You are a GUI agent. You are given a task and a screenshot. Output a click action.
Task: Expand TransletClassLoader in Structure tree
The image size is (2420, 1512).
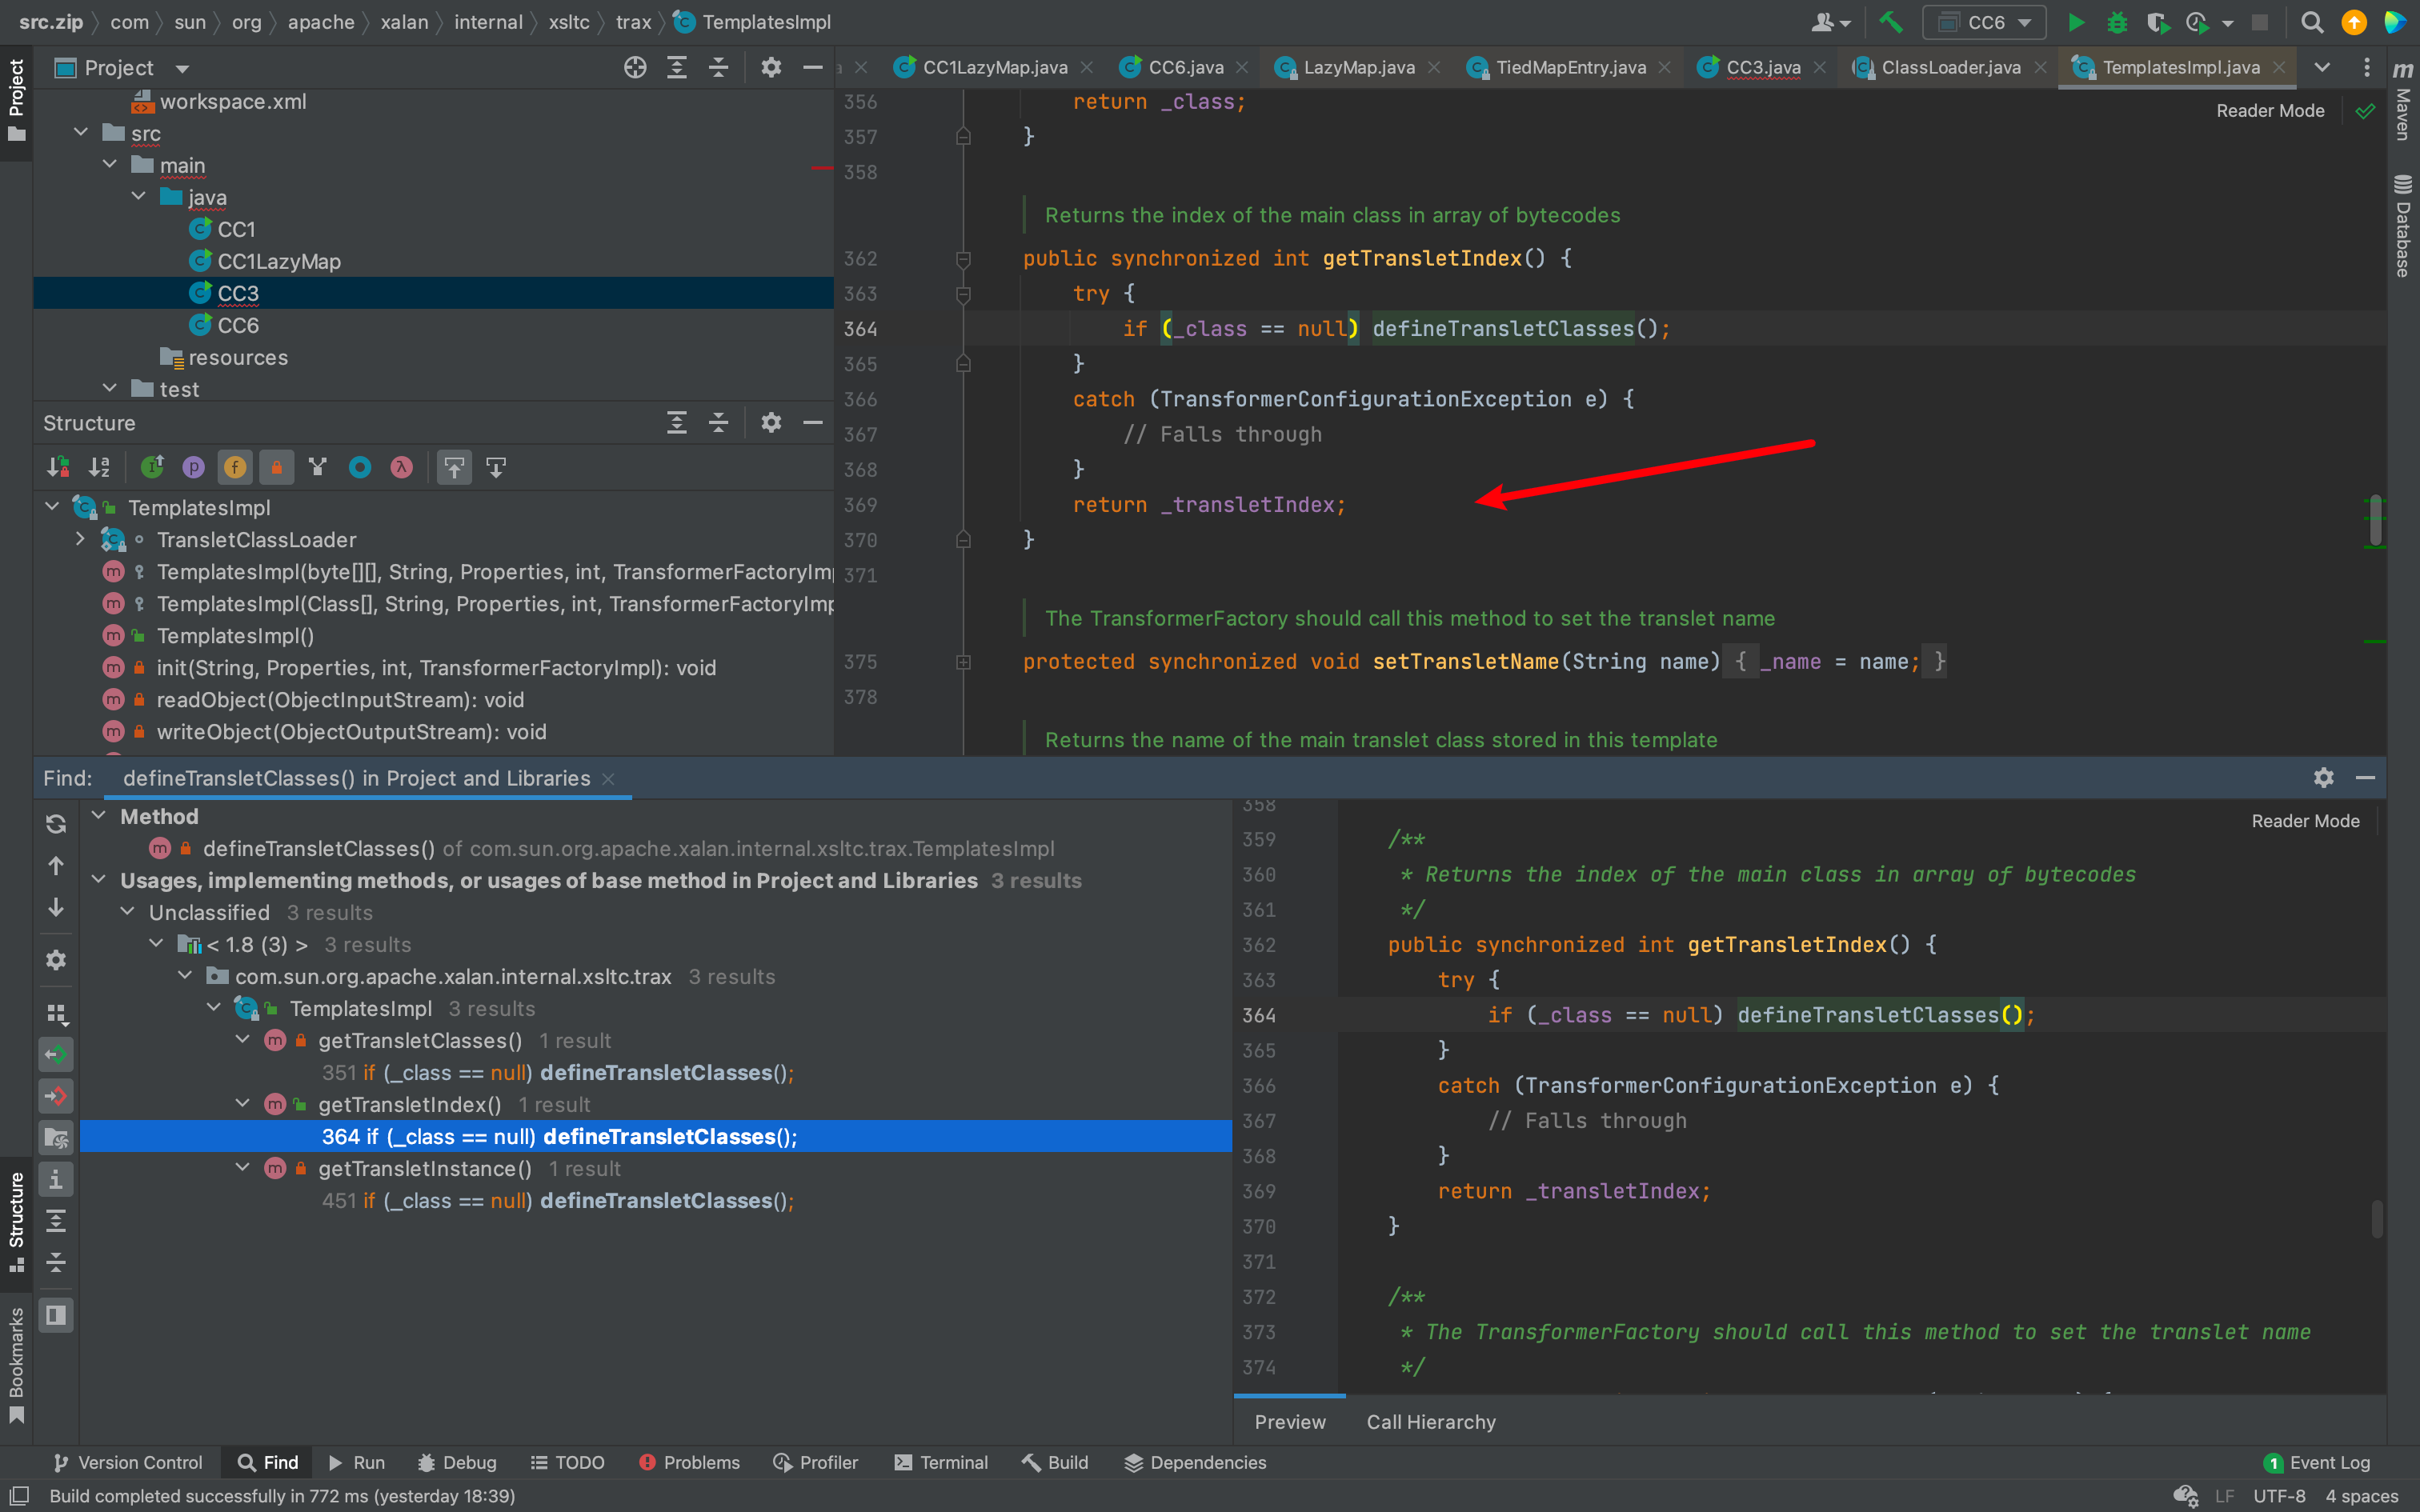pyautogui.click(x=81, y=539)
